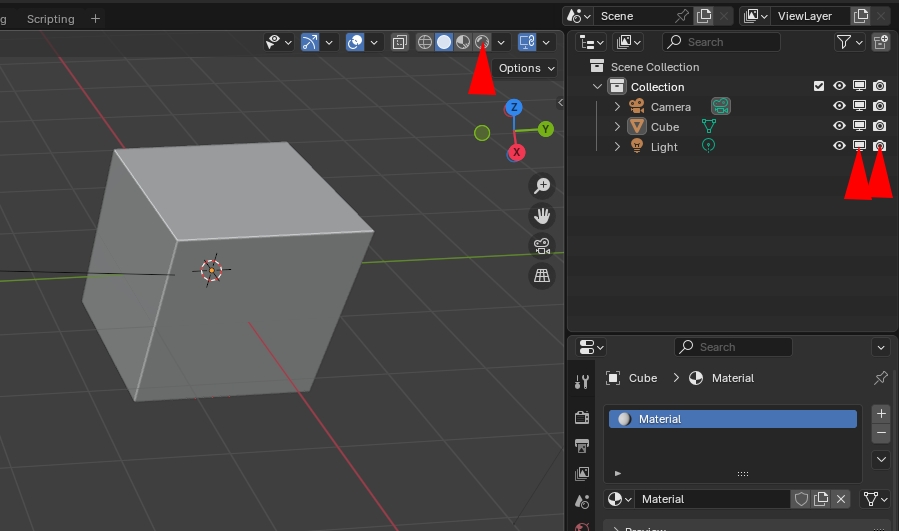Toggle X-ray view mode
The width and height of the screenshot is (899, 531).
400,42
